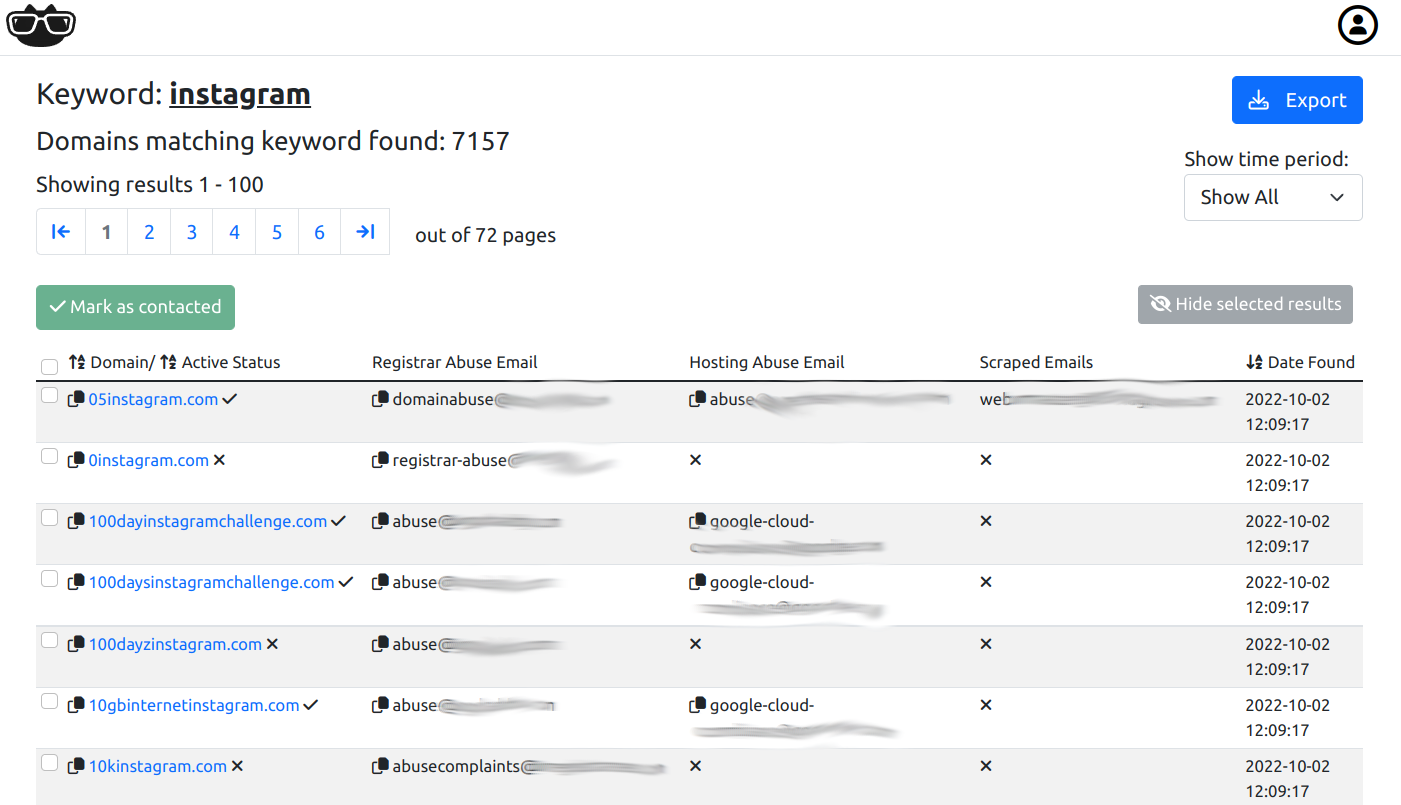Open the Show All time period dropdown

click(1273, 197)
